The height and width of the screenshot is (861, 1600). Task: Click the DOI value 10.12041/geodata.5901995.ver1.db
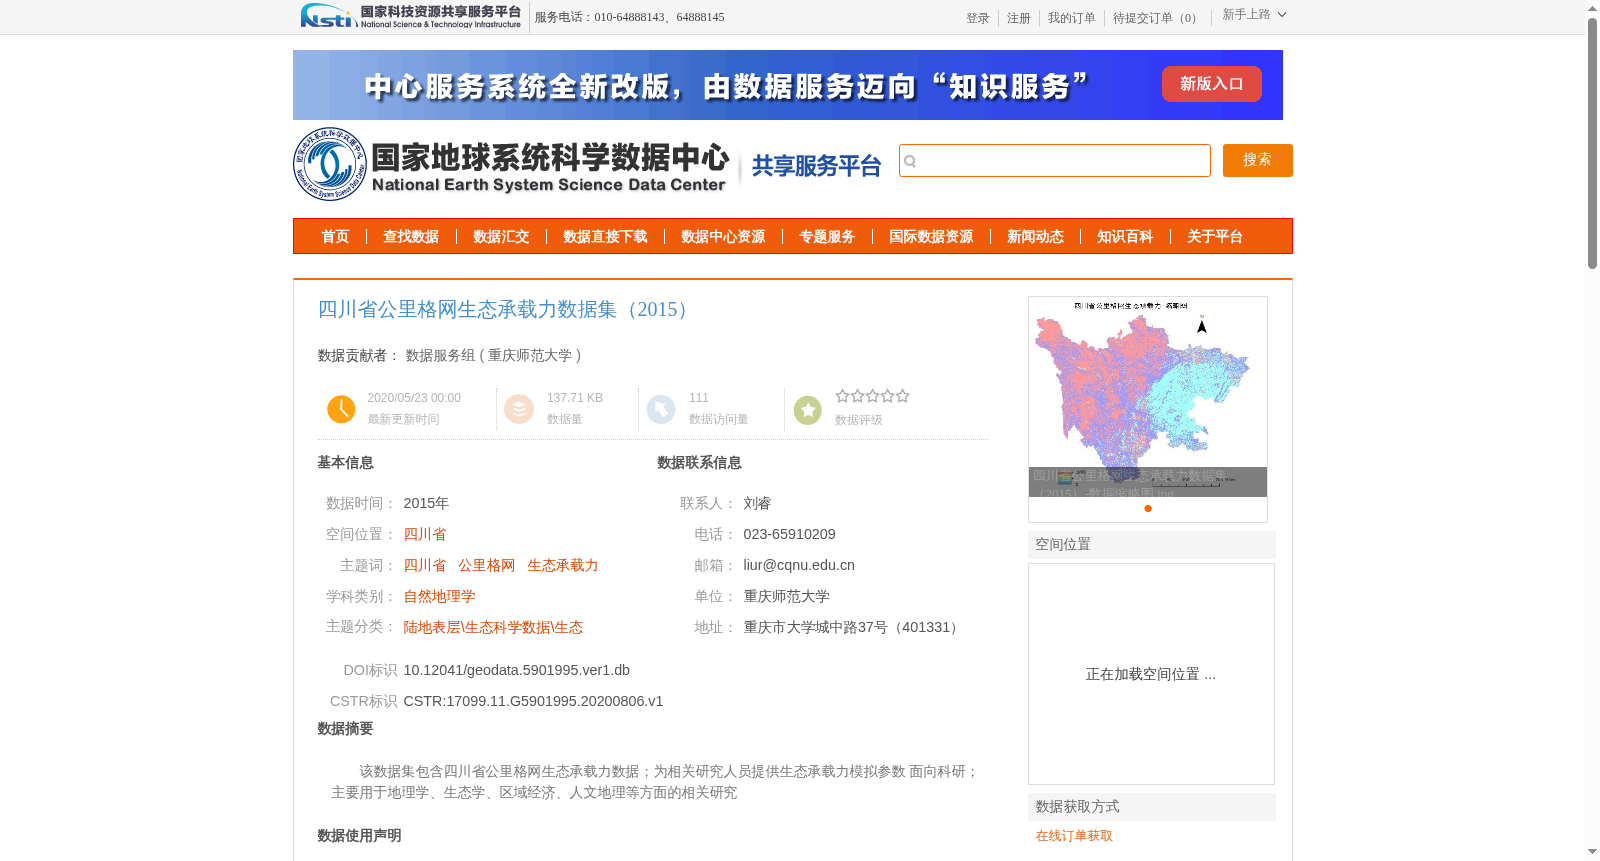pyautogui.click(x=517, y=670)
